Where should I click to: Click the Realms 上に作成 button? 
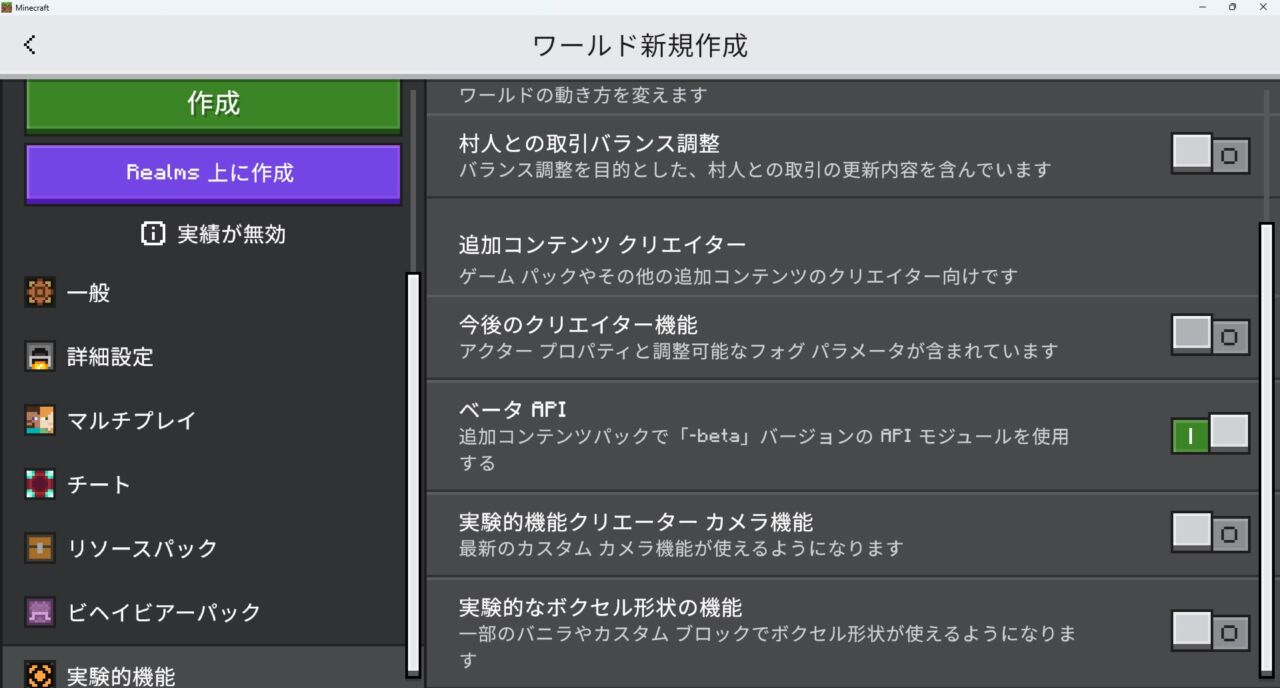click(x=213, y=174)
